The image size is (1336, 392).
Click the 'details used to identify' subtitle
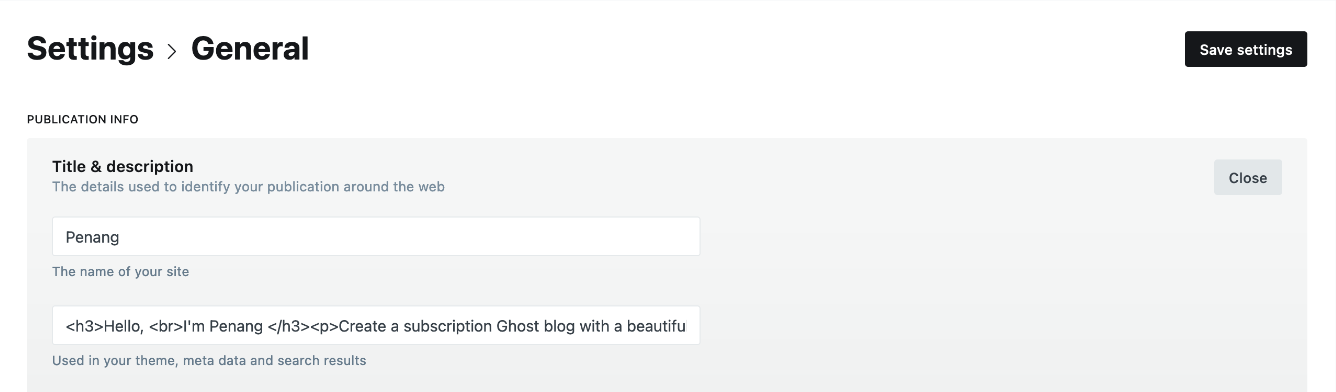(248, 186)
